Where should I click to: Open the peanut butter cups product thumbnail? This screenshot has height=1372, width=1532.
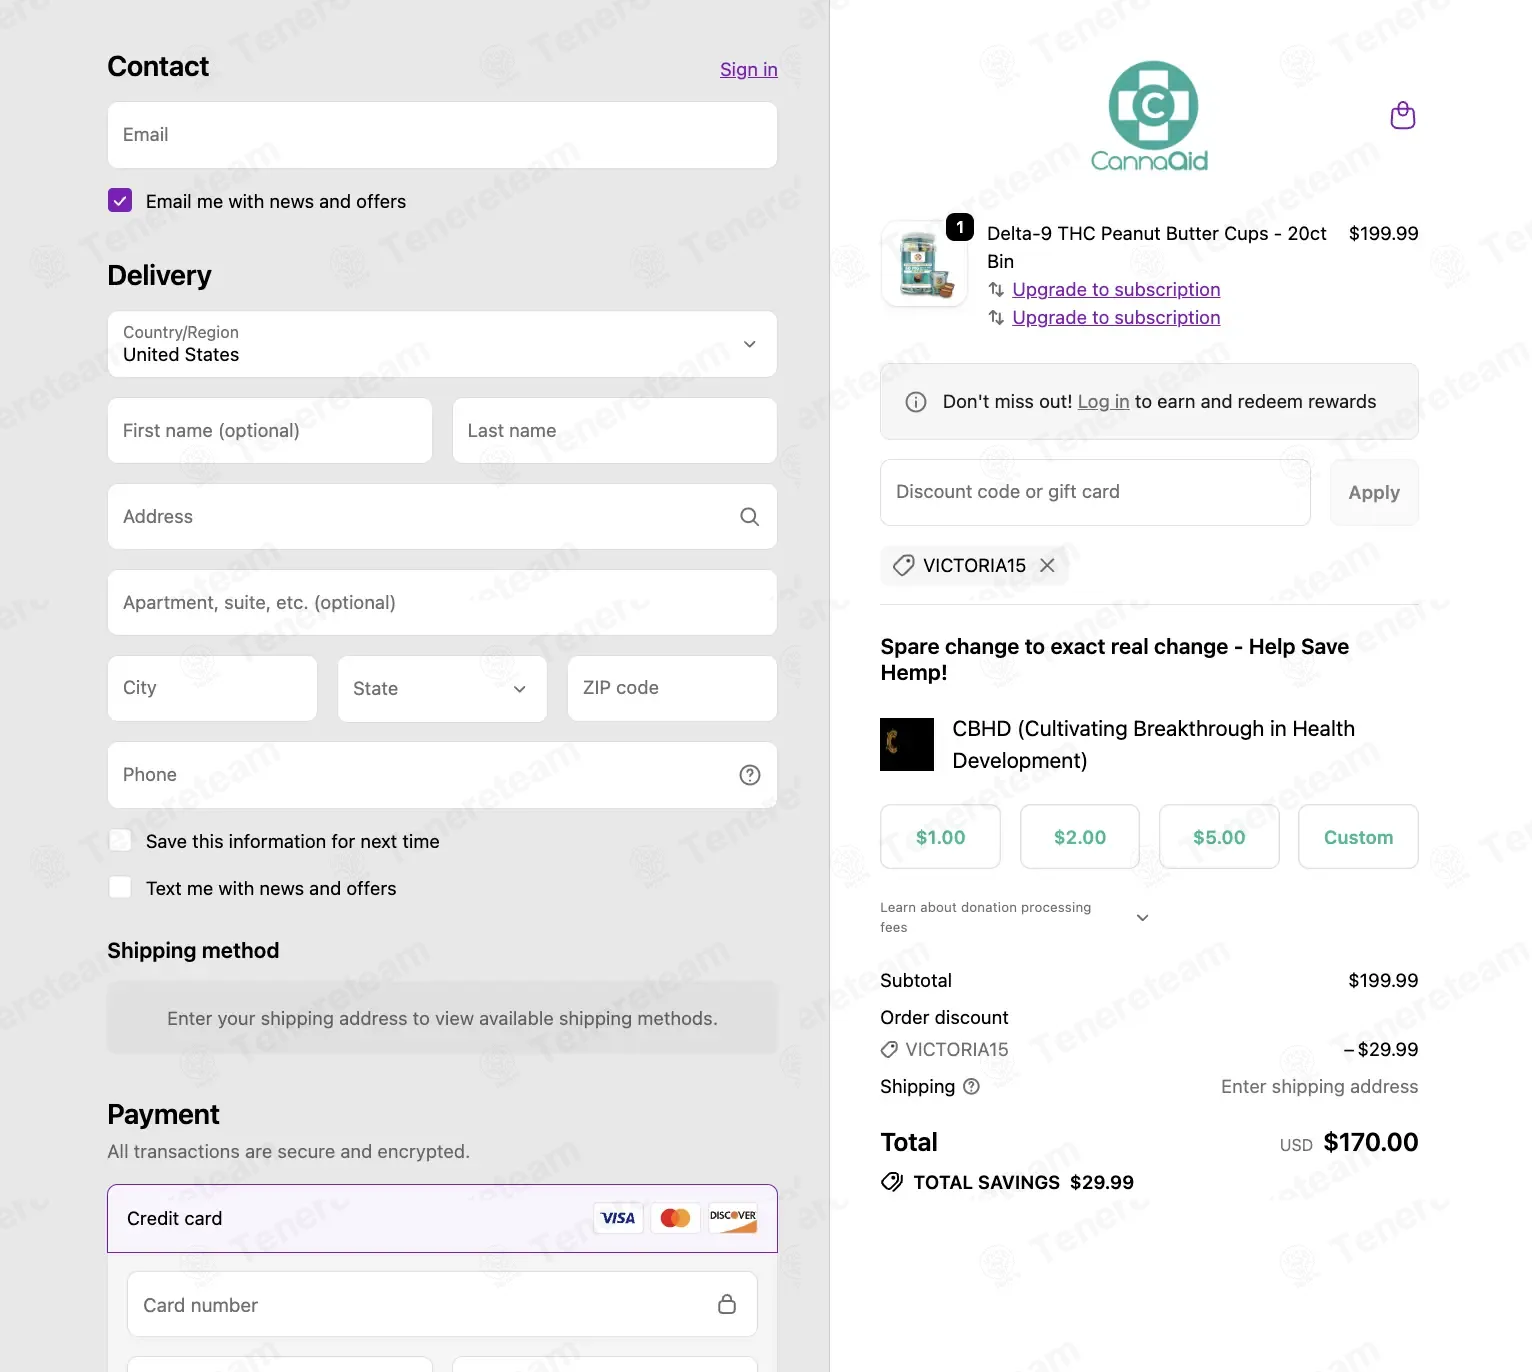point(924,264)
